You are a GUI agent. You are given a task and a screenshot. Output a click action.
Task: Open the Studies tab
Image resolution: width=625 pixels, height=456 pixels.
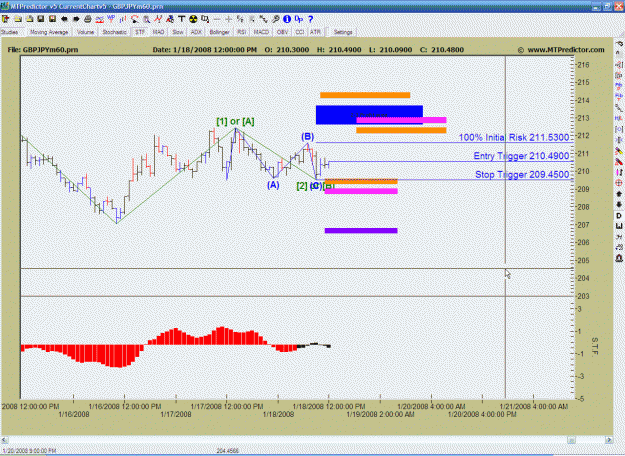(x=9, y=32)
